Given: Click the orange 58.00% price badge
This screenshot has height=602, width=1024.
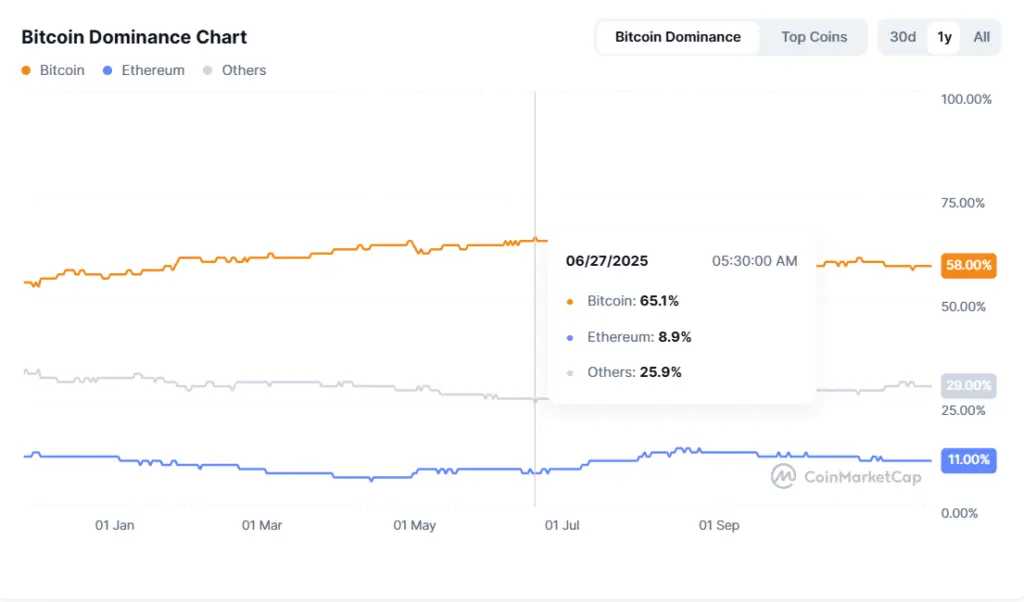Looking at the screenshot, I should tap(967, 266).
